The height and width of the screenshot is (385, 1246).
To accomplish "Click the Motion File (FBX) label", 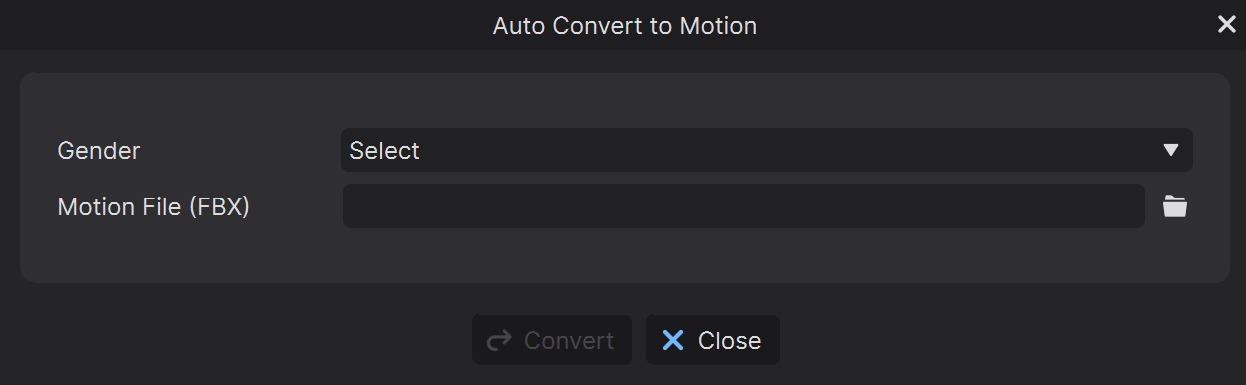I will [153, 207].
